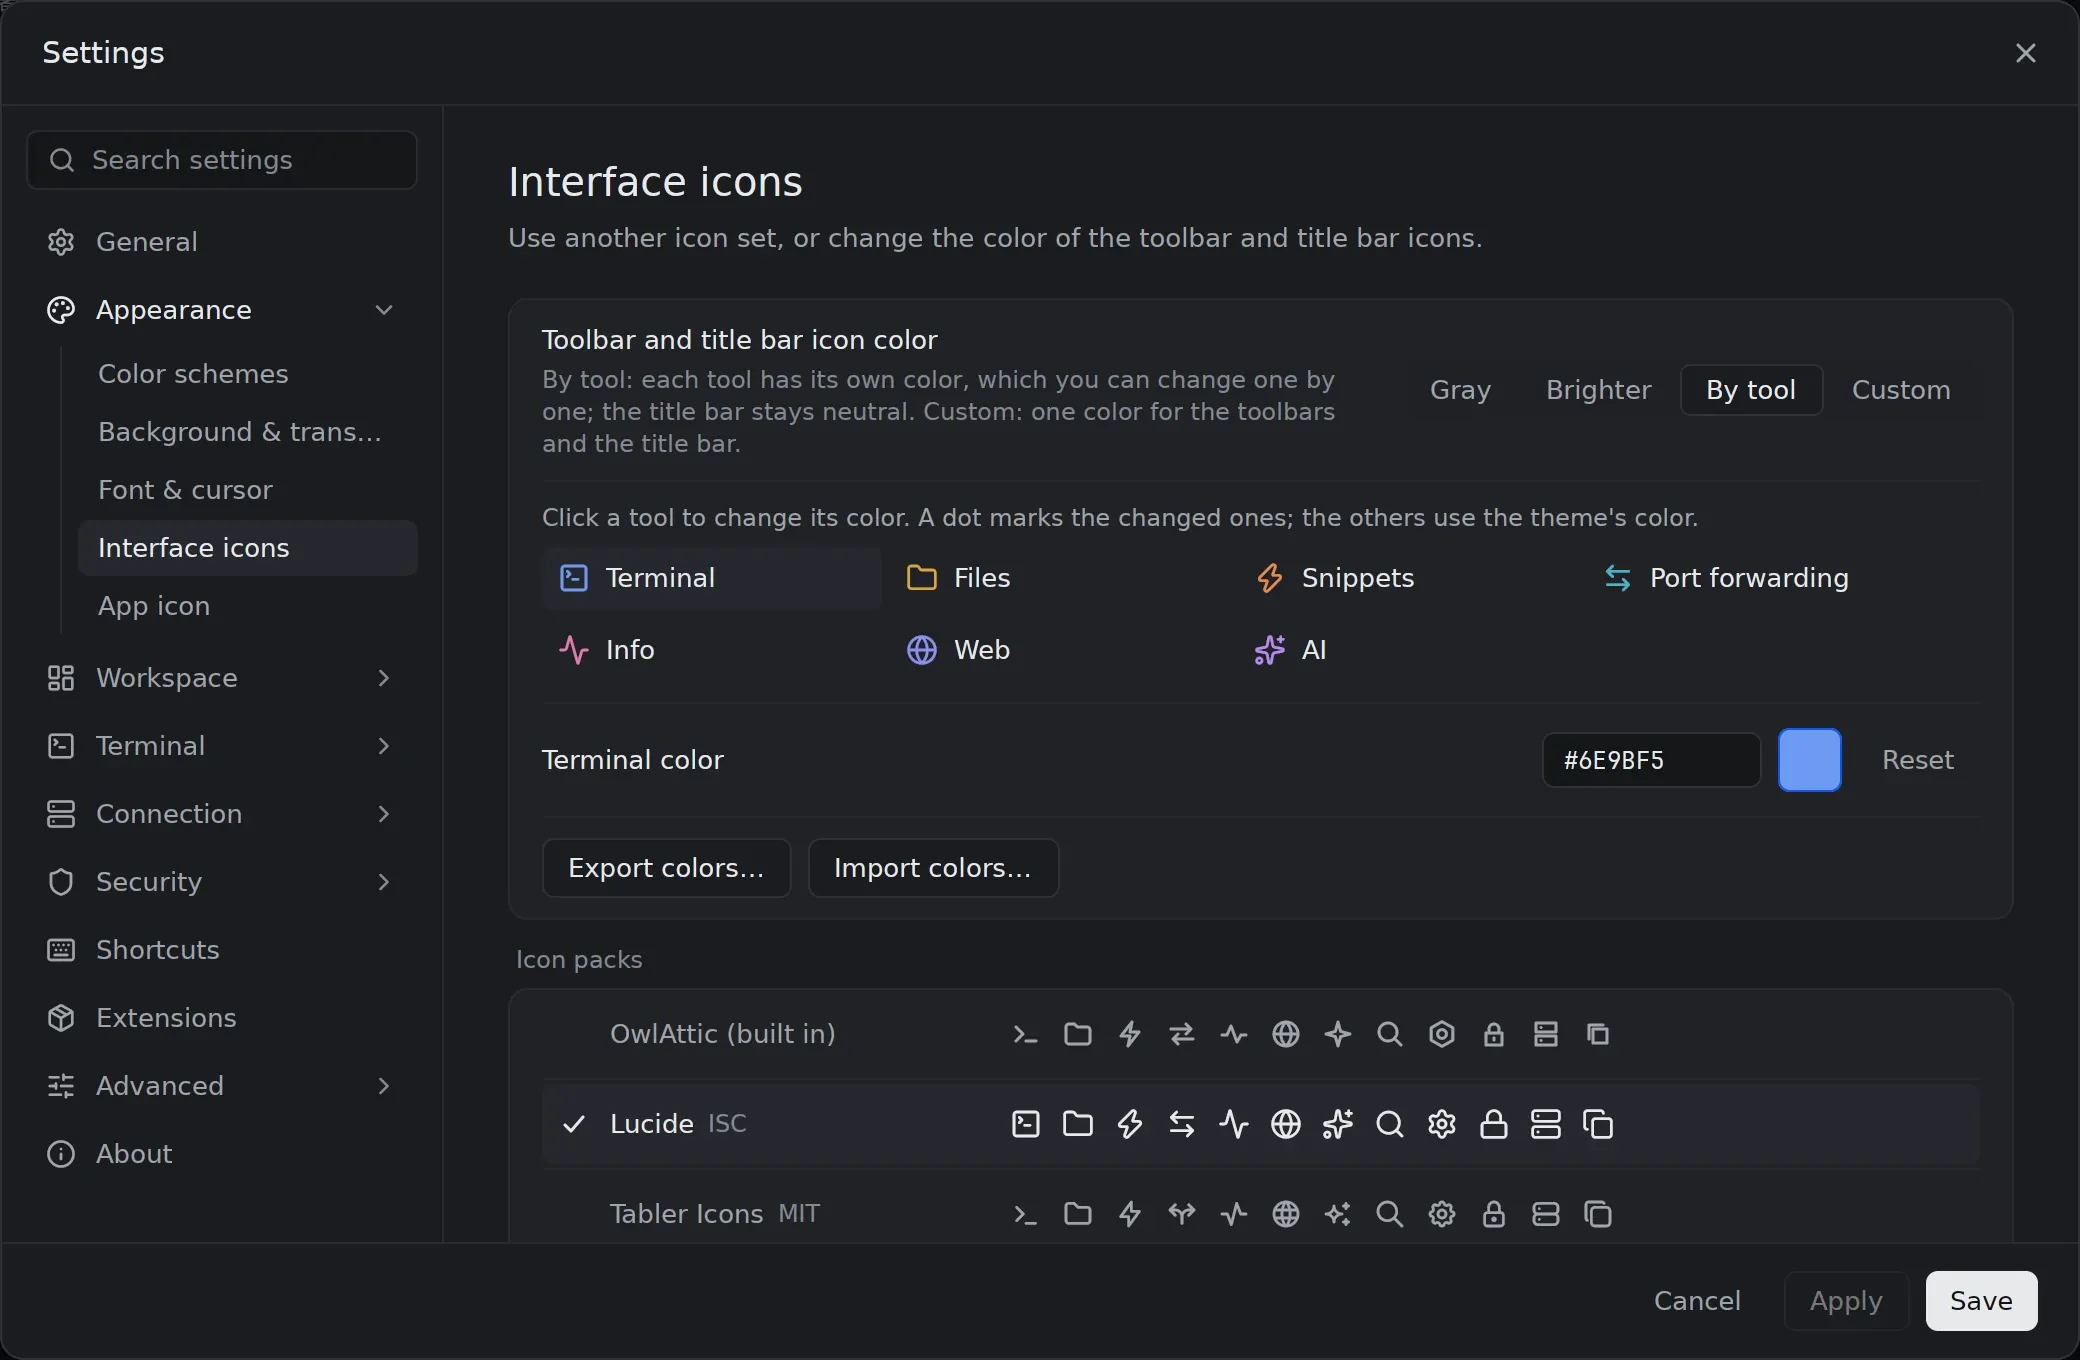This screenshot has height=1360, width=2080.
Task: Set icon color mode to Gray
Action: click(x=1460, y=390)
